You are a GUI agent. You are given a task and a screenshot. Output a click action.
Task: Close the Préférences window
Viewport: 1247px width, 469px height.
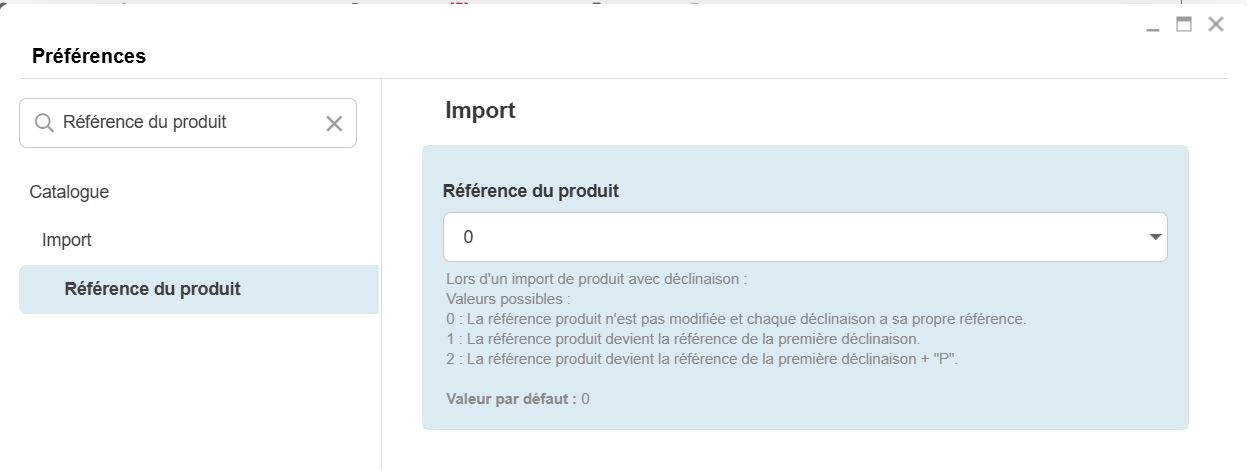point(1216,25)
